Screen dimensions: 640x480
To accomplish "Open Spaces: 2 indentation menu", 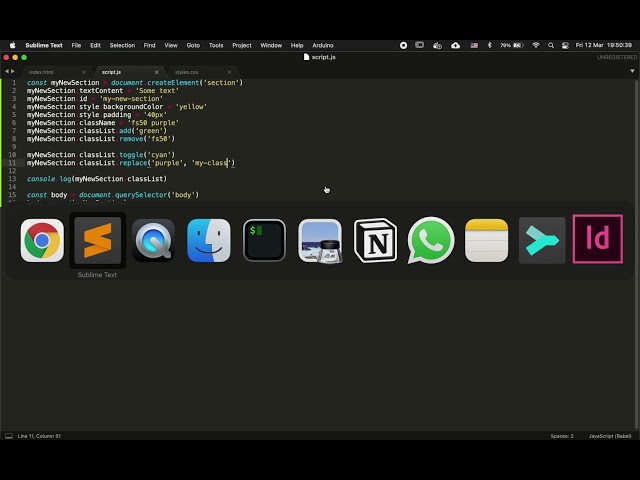I will click(562, 436).
